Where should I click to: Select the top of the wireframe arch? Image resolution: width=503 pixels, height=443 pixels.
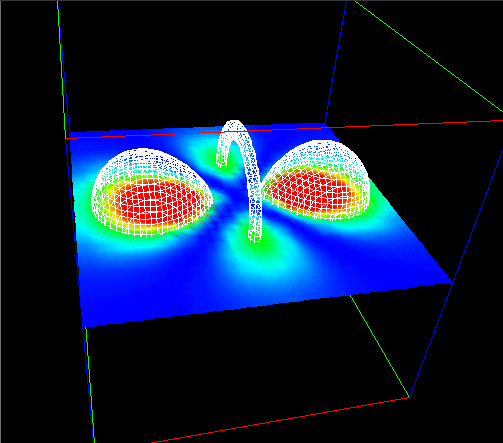pyautogui.click(x=235, y=126)
